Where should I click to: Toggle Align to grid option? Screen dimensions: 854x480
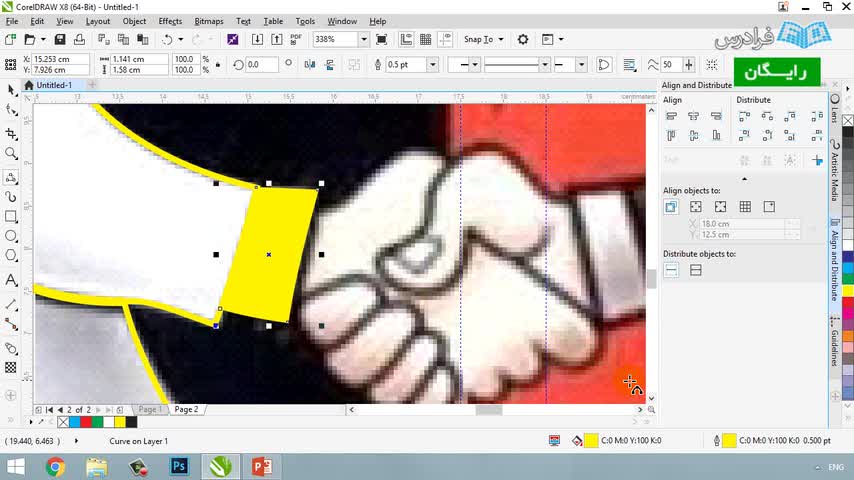745,207
